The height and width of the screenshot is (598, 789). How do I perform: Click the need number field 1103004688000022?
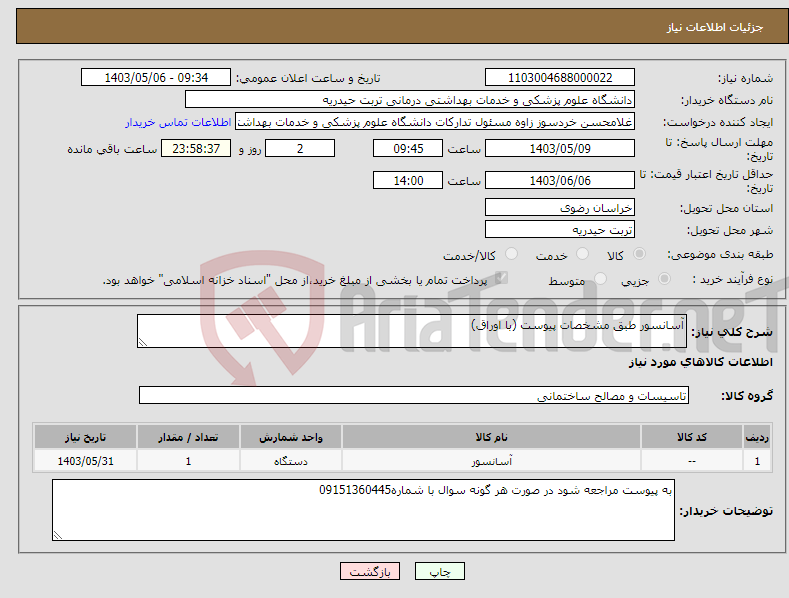(x=560, y=78)
